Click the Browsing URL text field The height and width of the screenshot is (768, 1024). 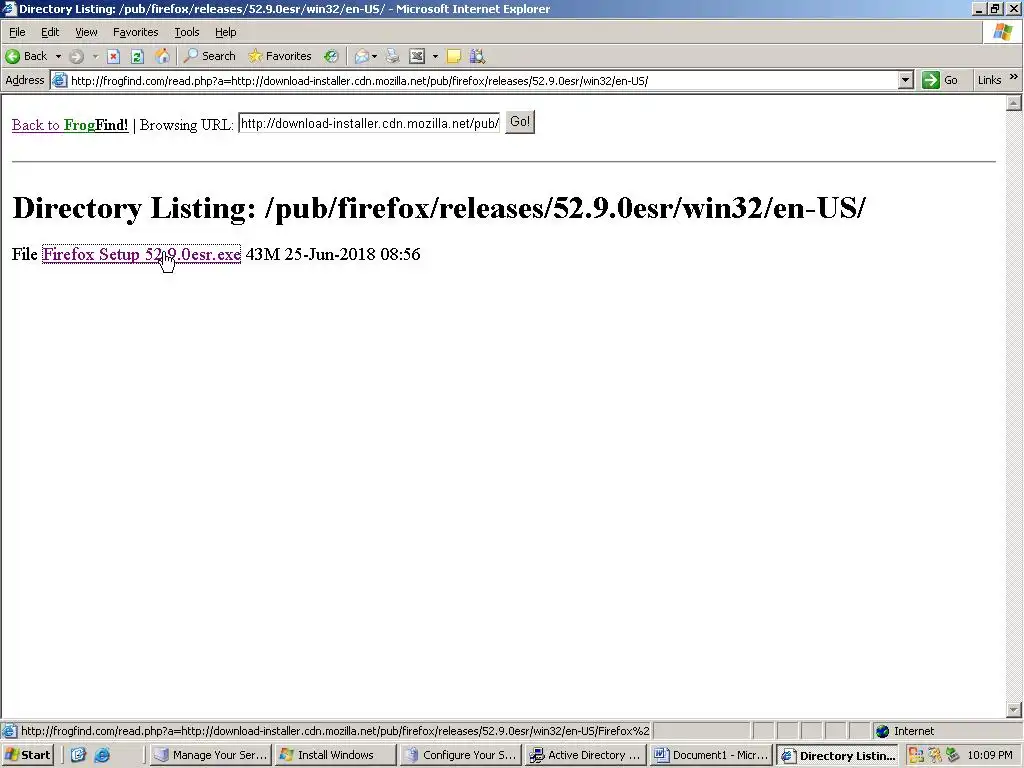pyautogui.click(x=369, y=123)
